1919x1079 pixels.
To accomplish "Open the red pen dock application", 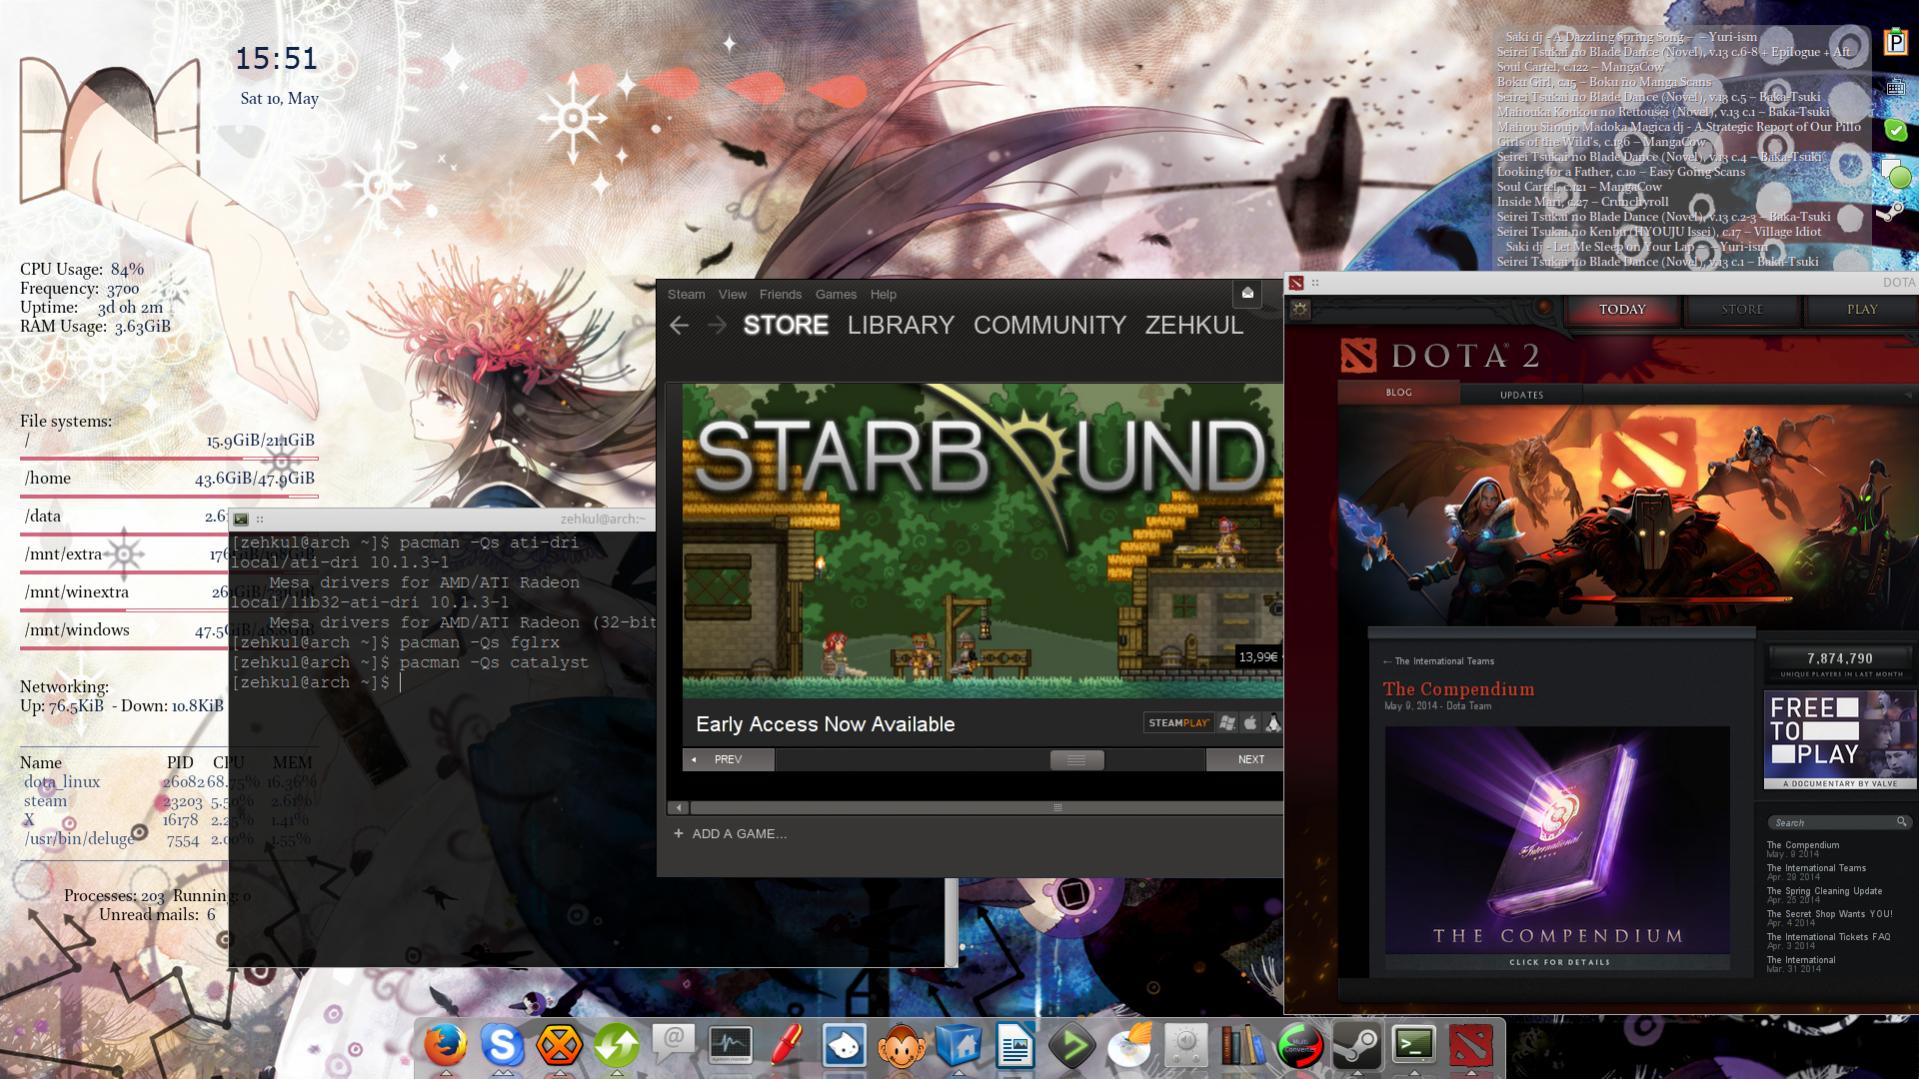I will tap(787, 1046).
